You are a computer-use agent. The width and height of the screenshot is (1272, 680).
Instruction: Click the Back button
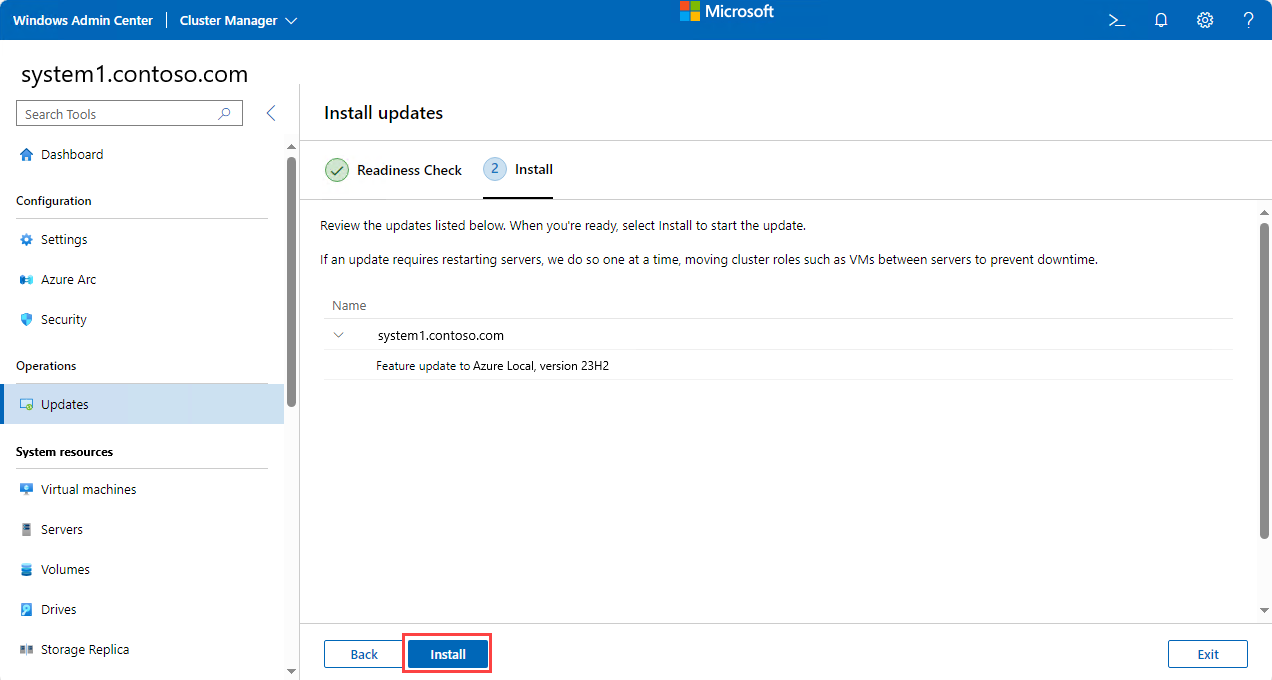pos(363,654)
